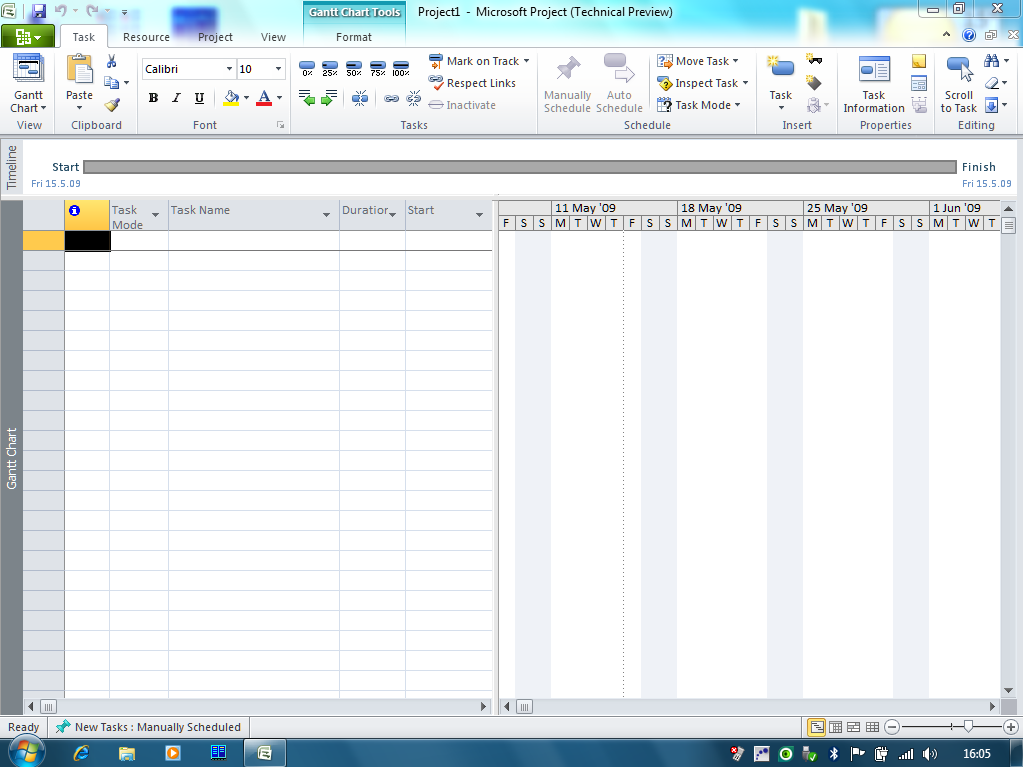Viewport: 1023px width, 767px height.
Task: Select the Task ribbon tab
Action: point(84,37)
